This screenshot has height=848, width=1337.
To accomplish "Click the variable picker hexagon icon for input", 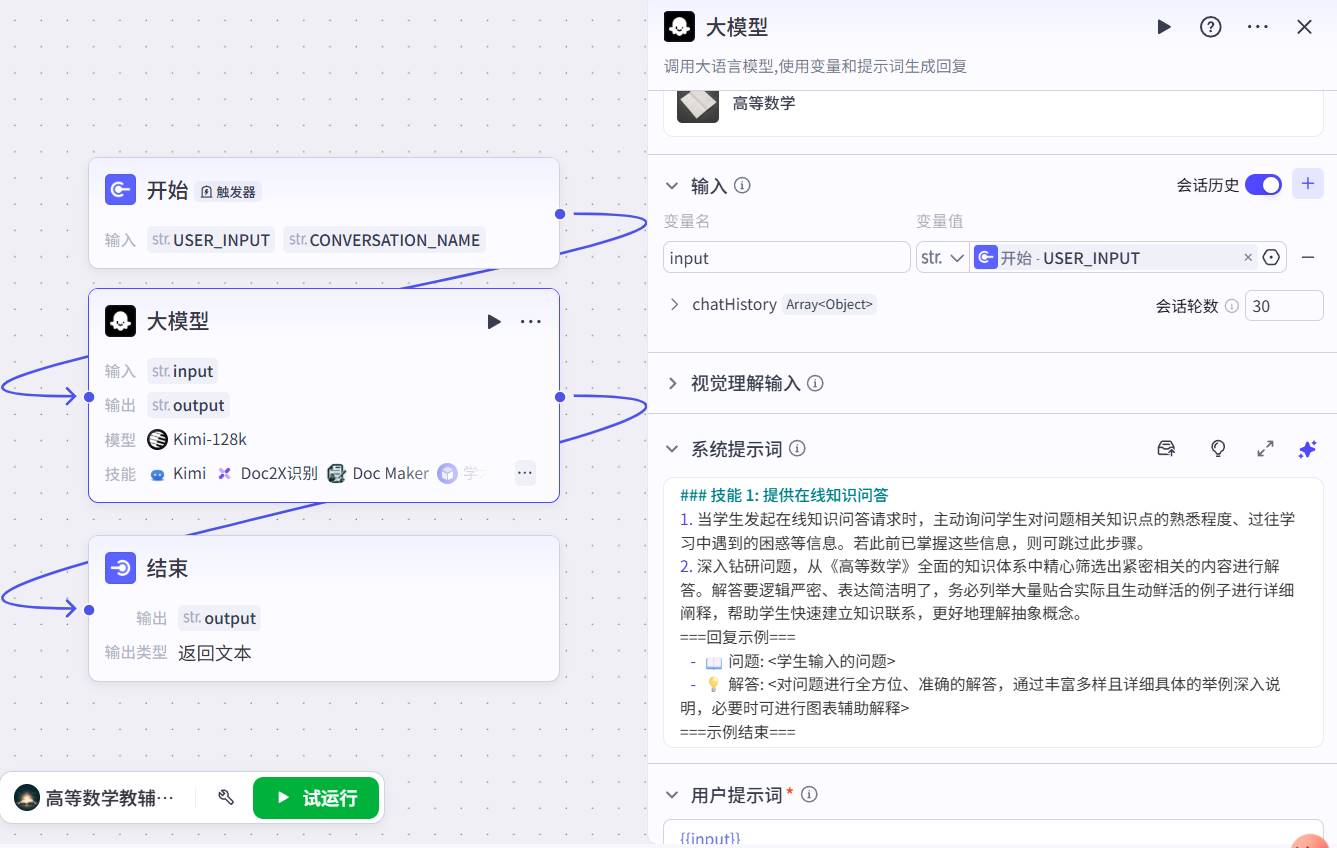I will (x=1271, y=258).
